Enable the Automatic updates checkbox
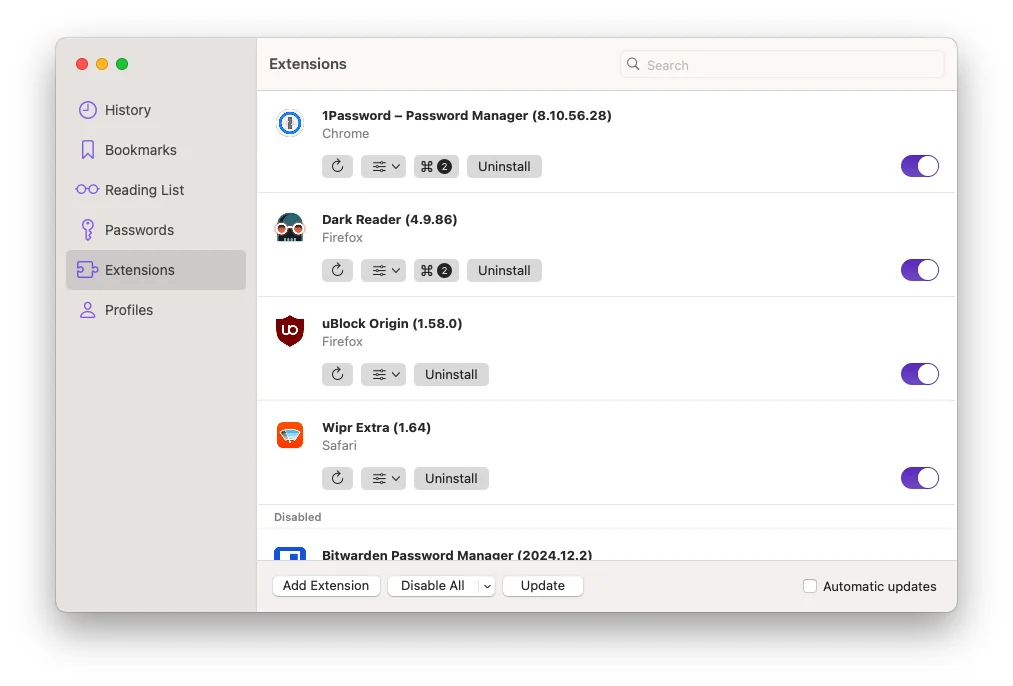Viewport: 1013px width, 686px height. (x=810, y=587)
